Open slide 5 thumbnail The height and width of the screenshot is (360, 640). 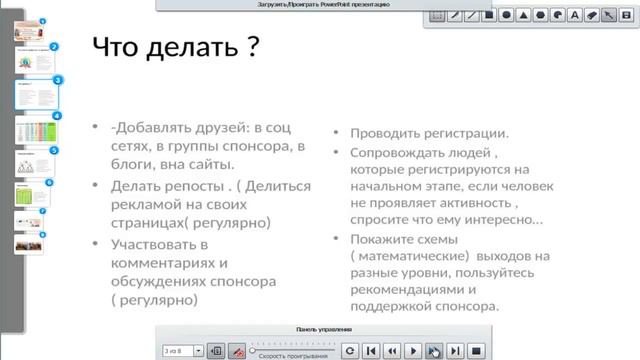tap(35, 164)
